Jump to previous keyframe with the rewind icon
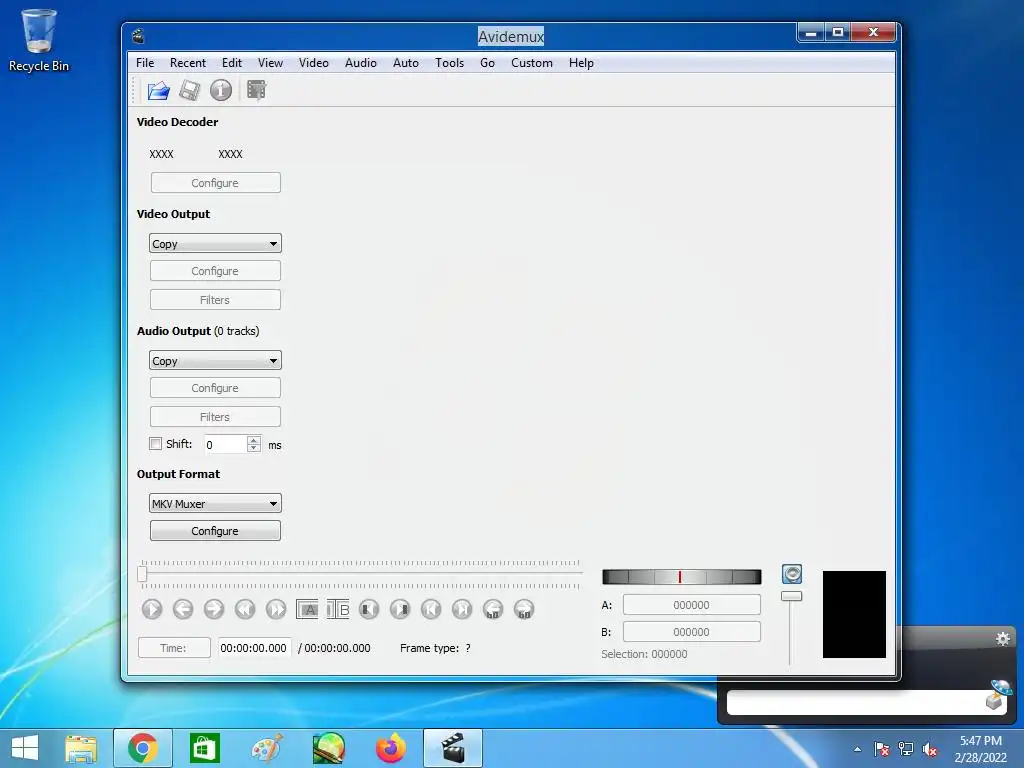The height and width of the screenshot is (768, 1024). coord(245,609)
